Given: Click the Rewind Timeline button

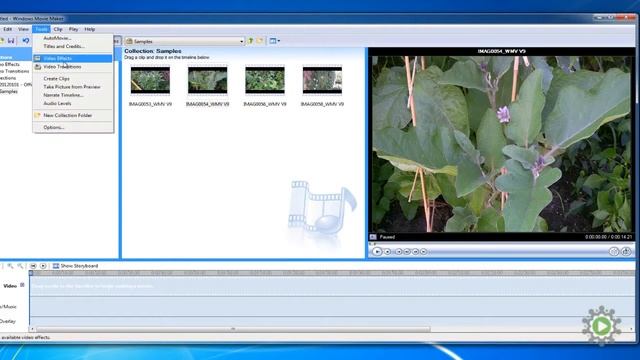Looking at the screenshot, I should [x=33, y=266].
